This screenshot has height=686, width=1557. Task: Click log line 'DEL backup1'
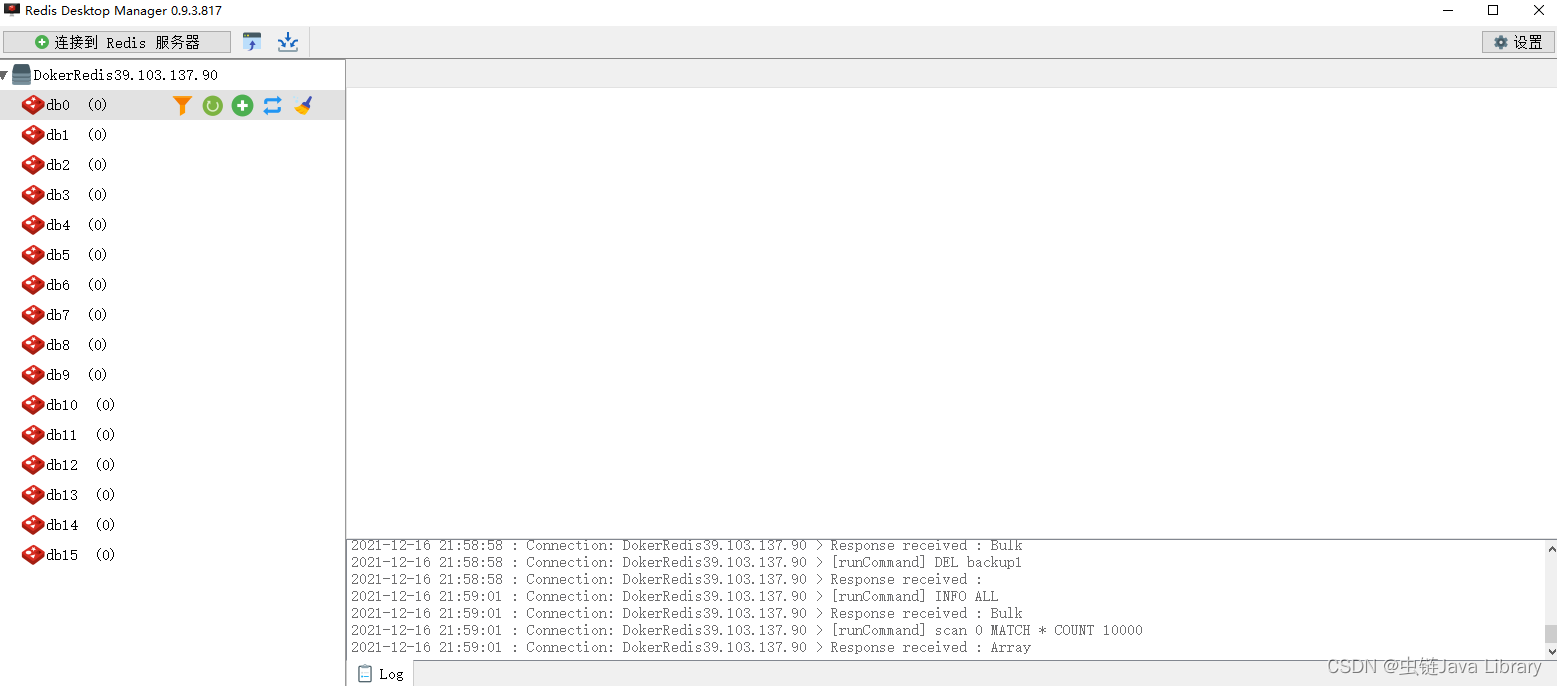[686, 562]
